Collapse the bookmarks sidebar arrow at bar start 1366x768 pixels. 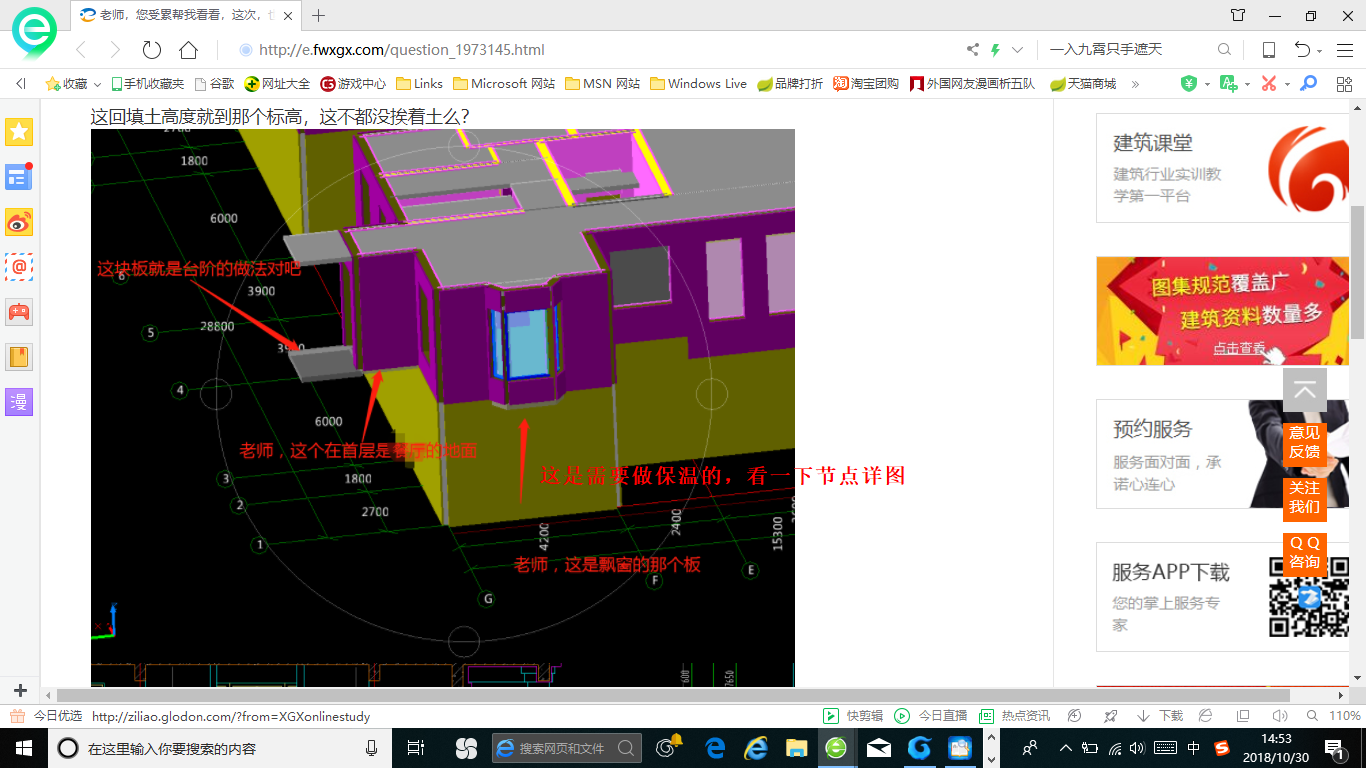[x=21, y=84]
